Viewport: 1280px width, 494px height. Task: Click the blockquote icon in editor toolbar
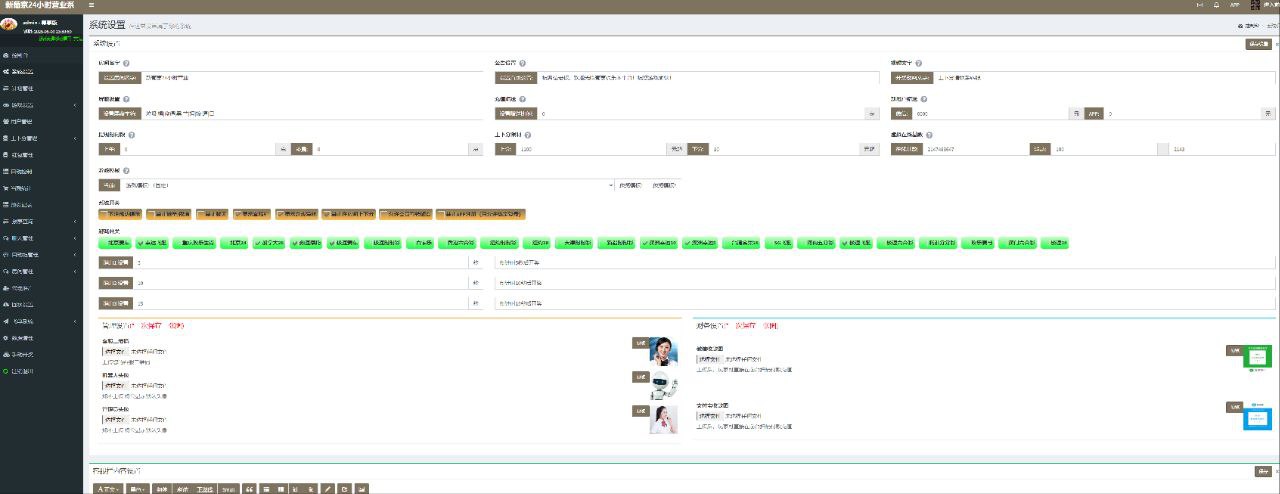pos(249,489)
